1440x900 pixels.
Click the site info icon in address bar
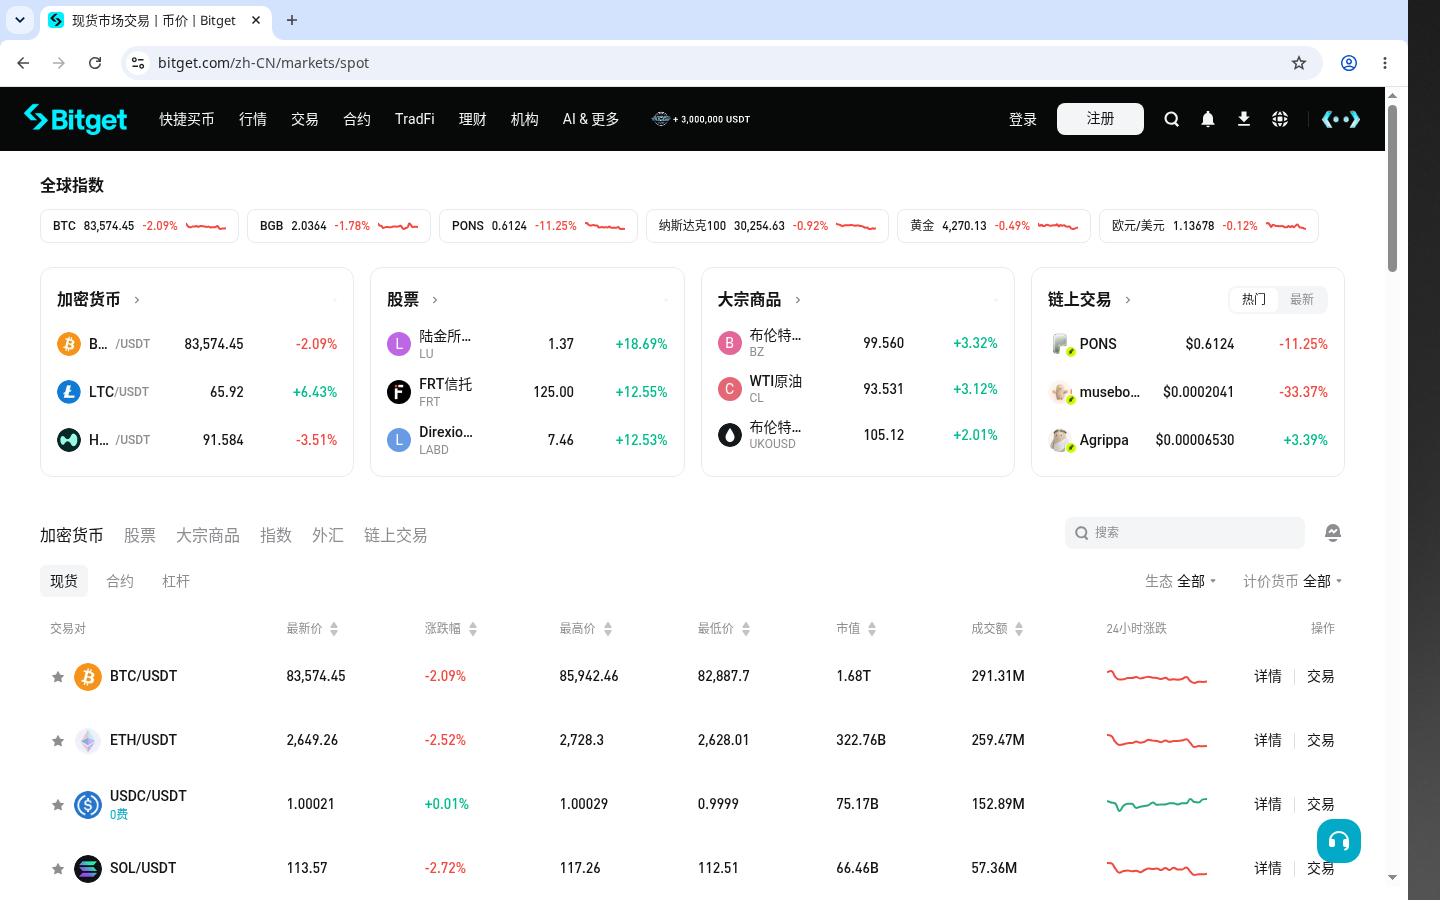coord(138,63)
